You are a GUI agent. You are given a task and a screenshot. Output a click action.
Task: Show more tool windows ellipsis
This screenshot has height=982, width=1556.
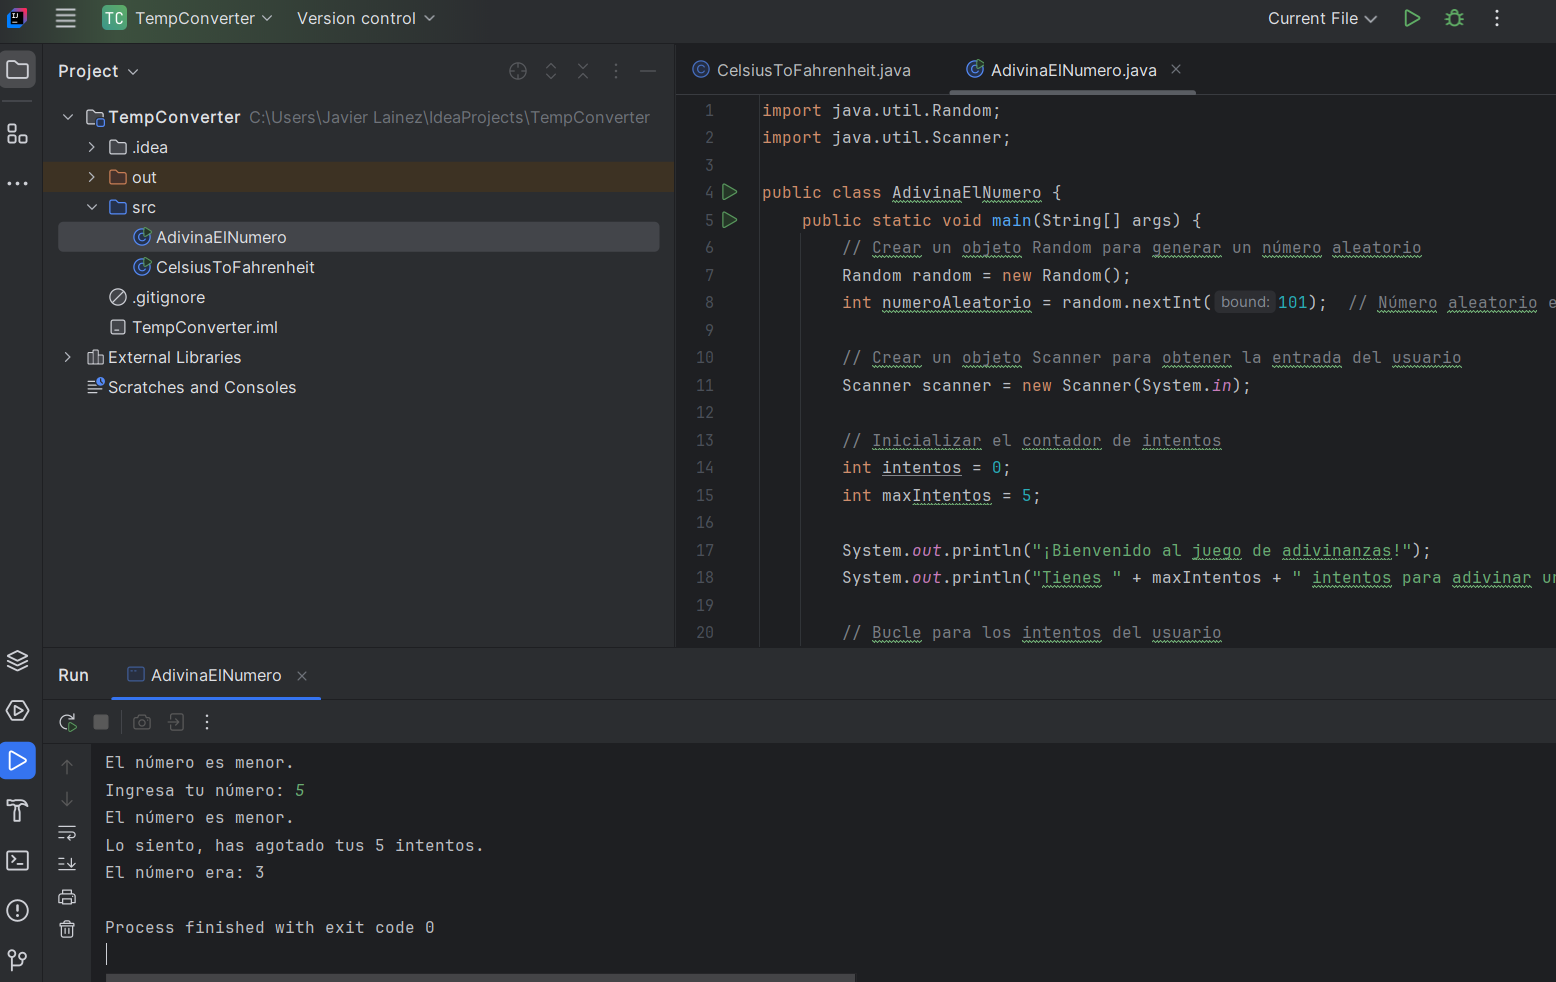pyautogui.click(x=18, y=183)
